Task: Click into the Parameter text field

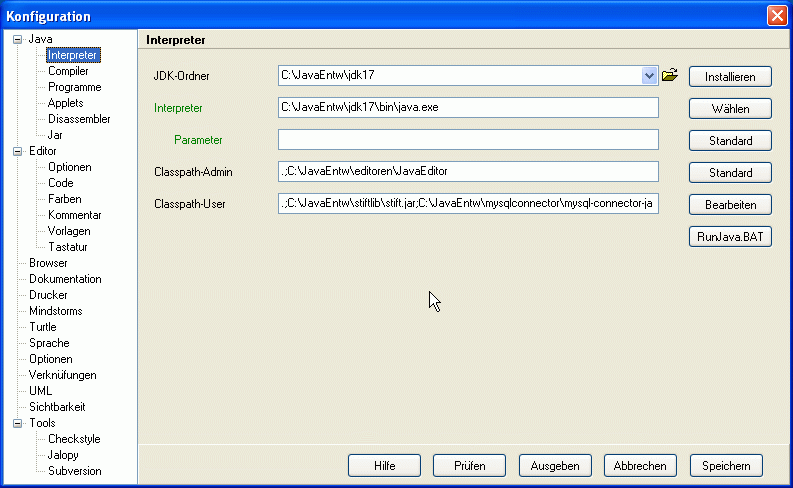Action: pyautogui.click(x=467, y=140)
